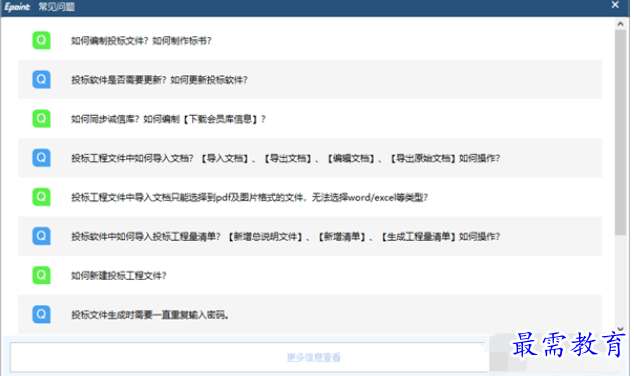Click the vertical scrollbar thumb
The height and width of the screenshot is (376, 634).
click(621, 132)
